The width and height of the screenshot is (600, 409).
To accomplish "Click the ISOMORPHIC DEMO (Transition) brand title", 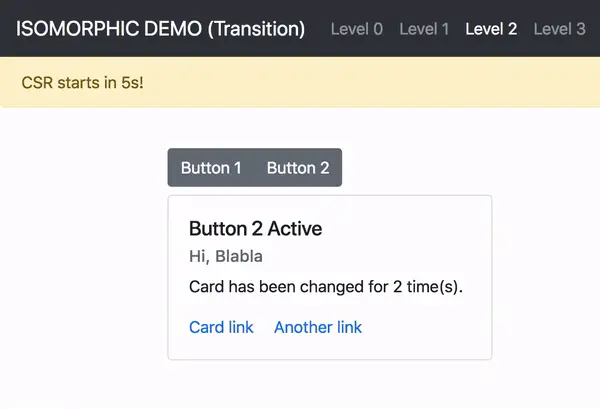I will point(160,29).
